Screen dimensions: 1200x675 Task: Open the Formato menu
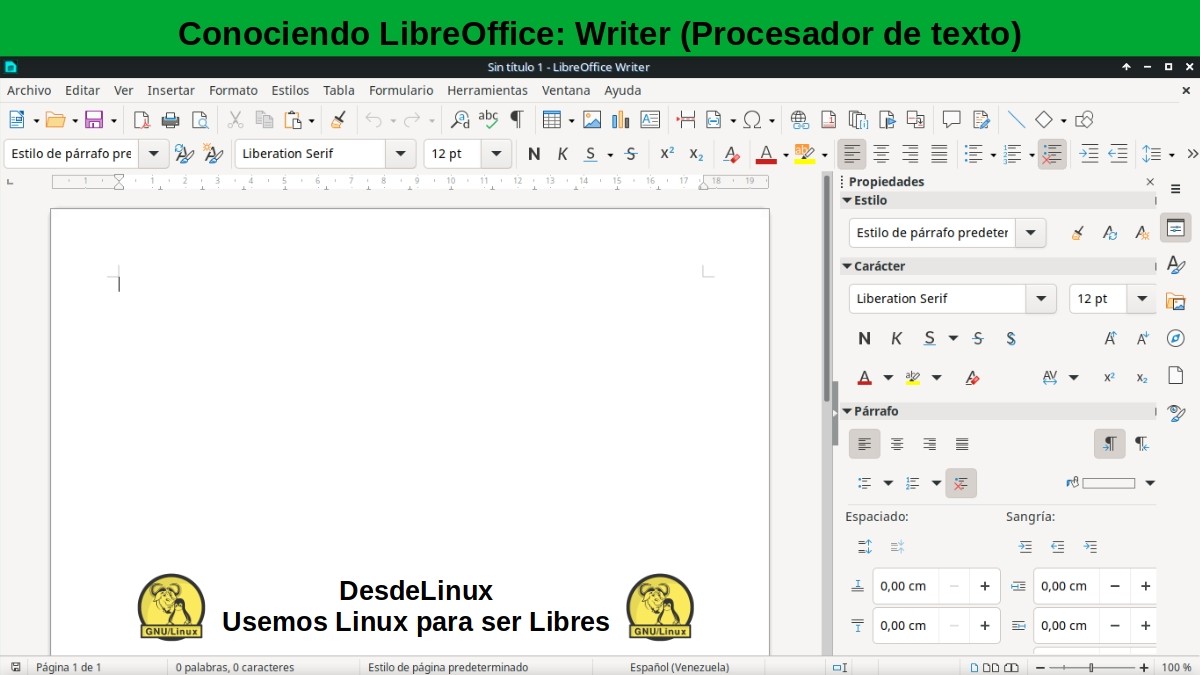[233, 90]
